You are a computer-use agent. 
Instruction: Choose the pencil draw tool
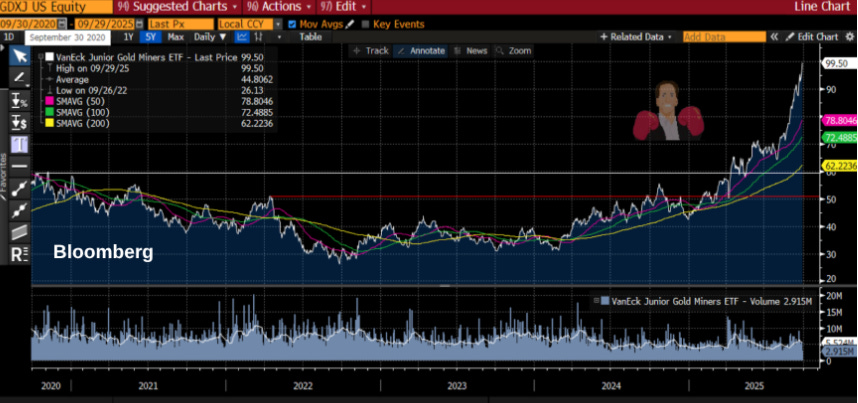coord(20,78)
